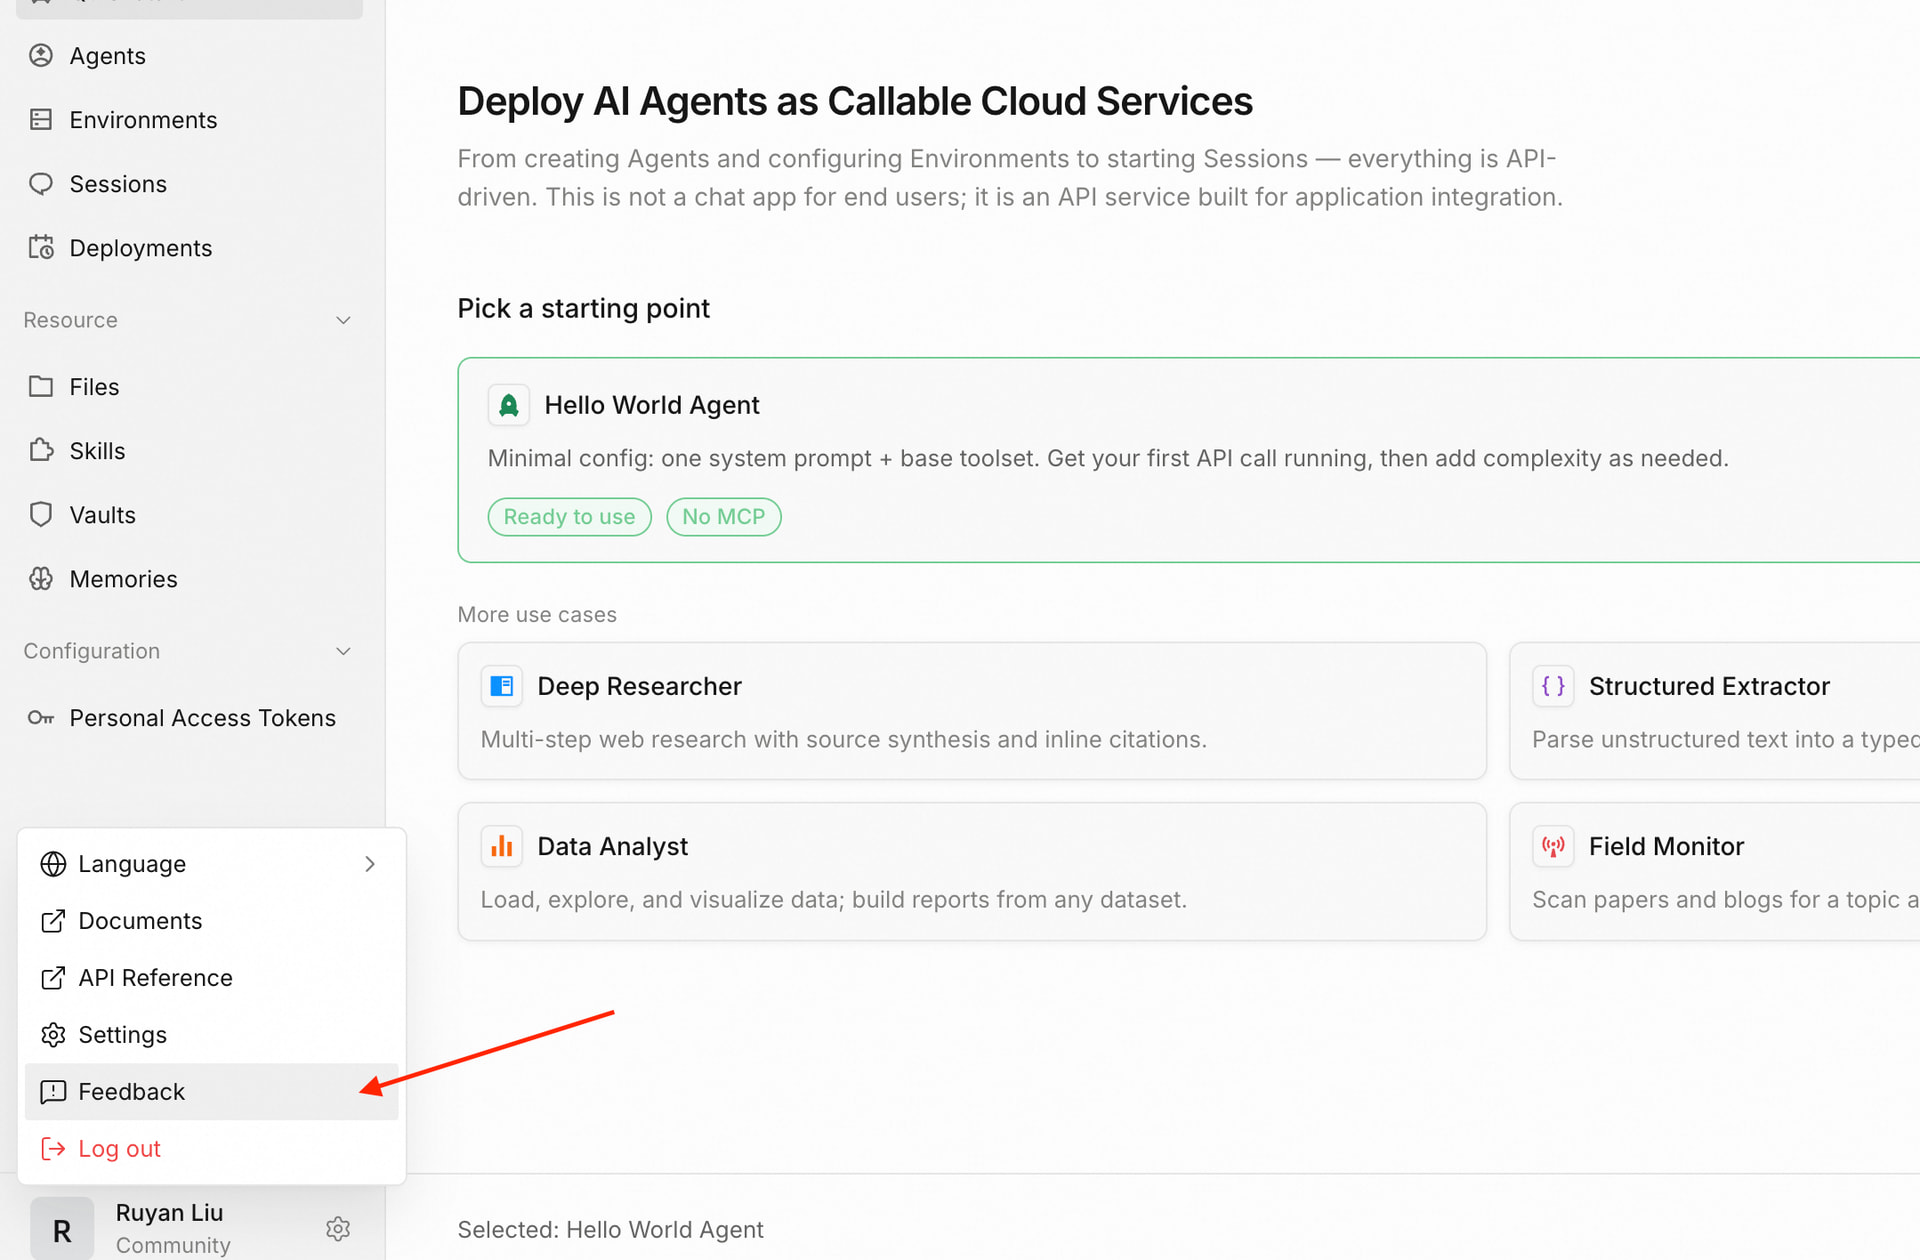Expand the Language submenu arrow

[x=370, y=864]
